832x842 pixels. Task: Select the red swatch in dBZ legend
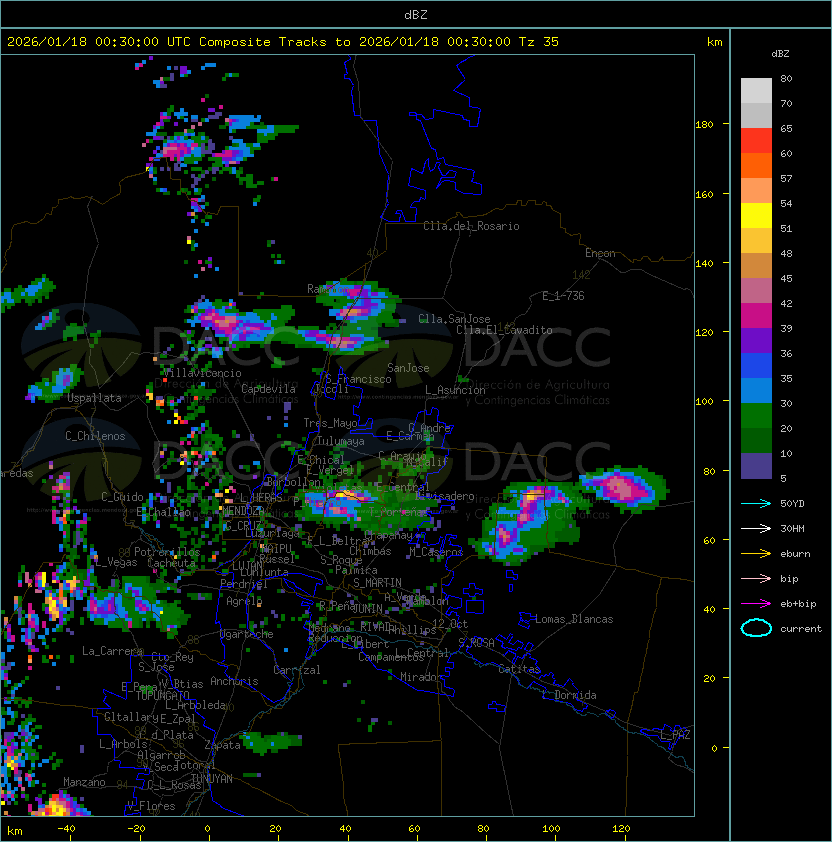point(756,141)
